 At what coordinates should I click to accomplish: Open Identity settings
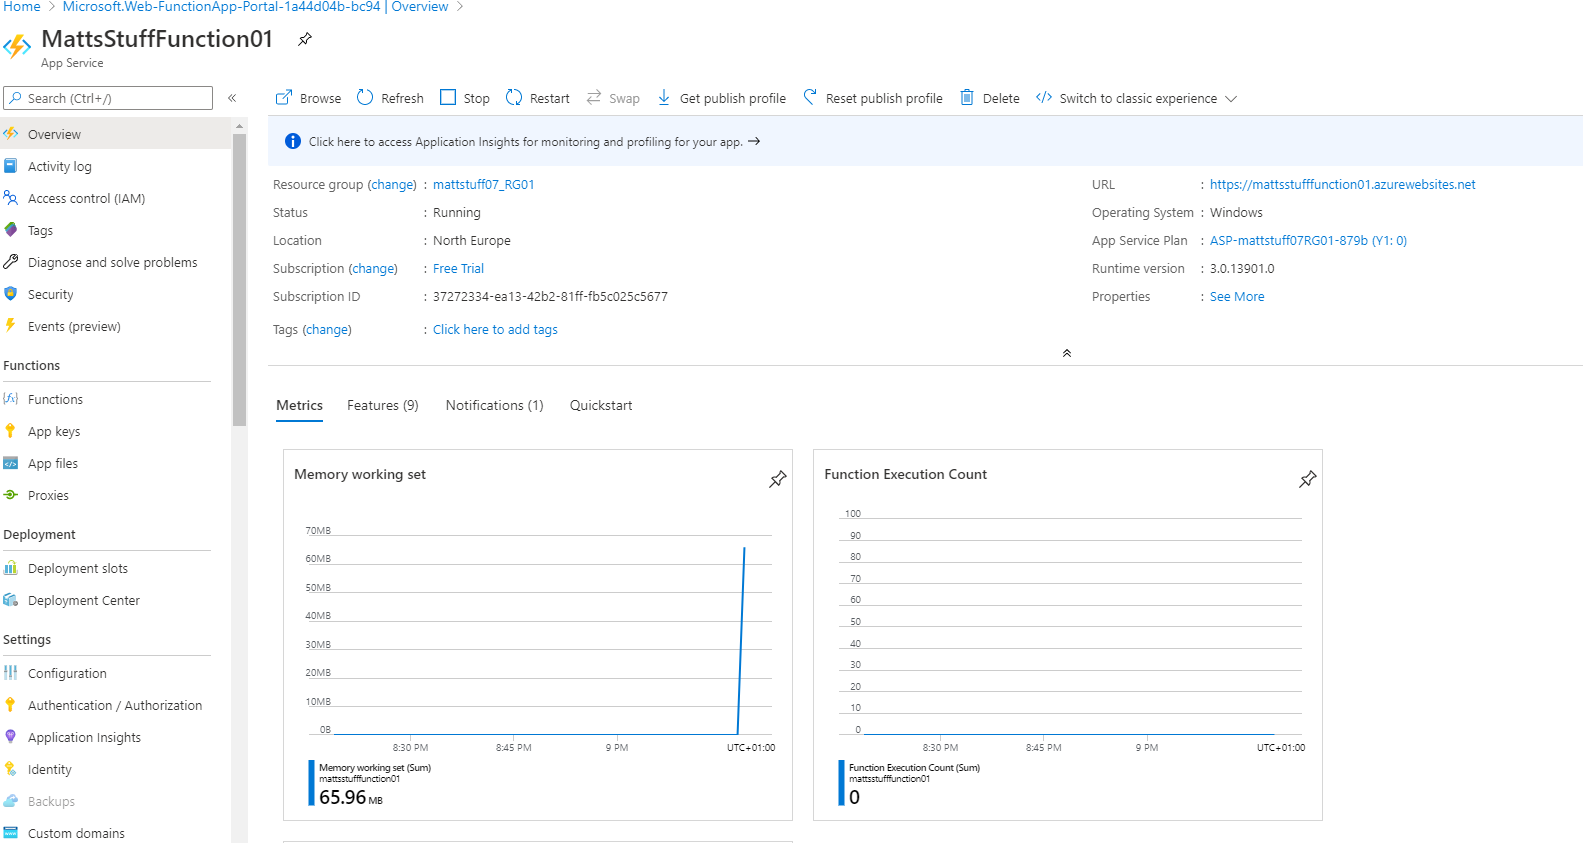115,769
